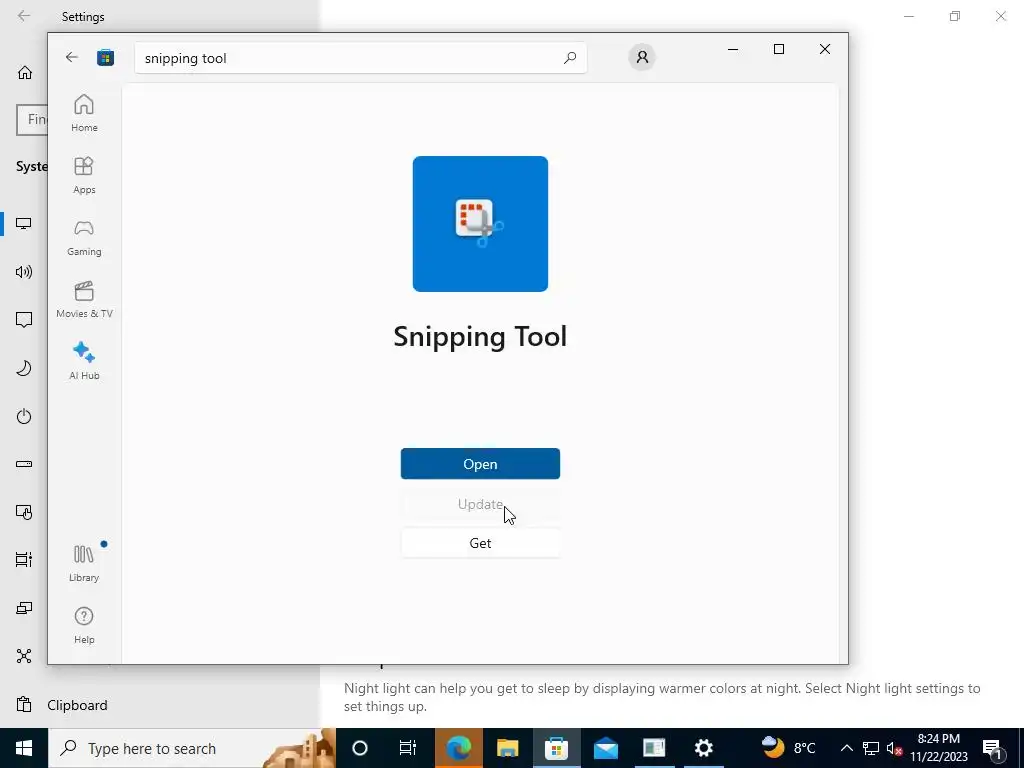Click Settings window Home icon
This screenshot has width=1024, height=768.
pyautogui.click(x=25, y=72)
